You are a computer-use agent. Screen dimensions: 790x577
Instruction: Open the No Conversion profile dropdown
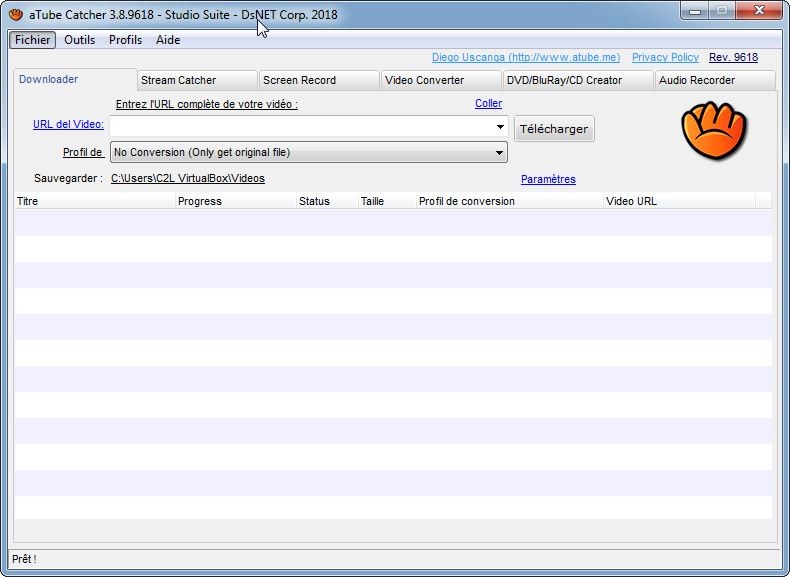pyautogui.click(x=308, y=152)
